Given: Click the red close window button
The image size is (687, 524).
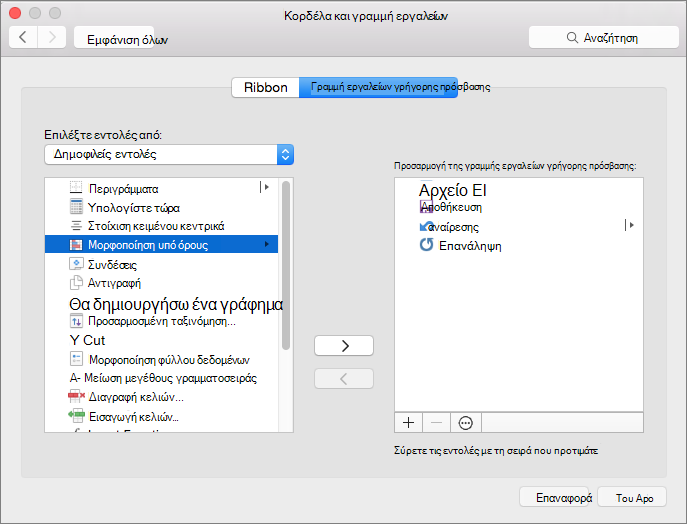Looking at the screenshot, I should click(15, 13).
